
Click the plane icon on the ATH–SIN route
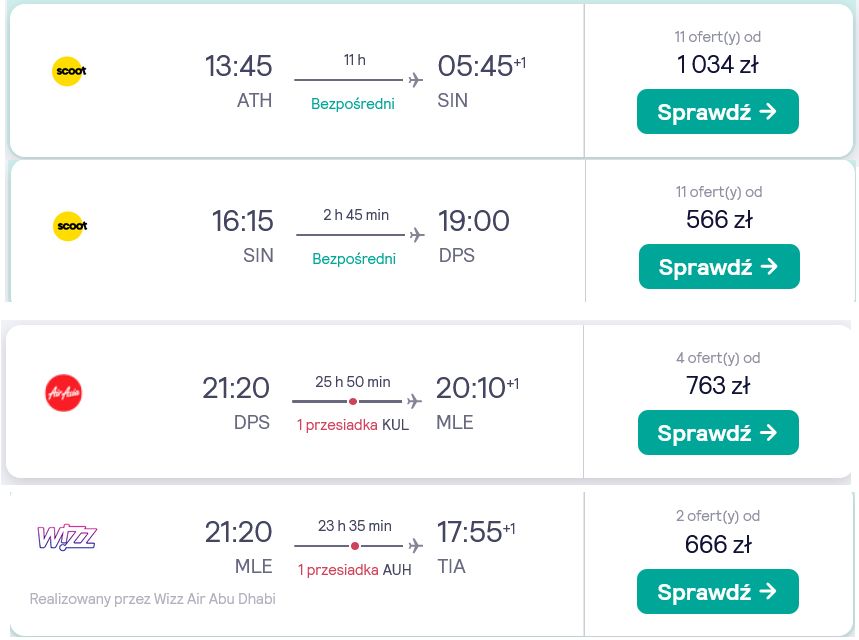tap(416, 80)
